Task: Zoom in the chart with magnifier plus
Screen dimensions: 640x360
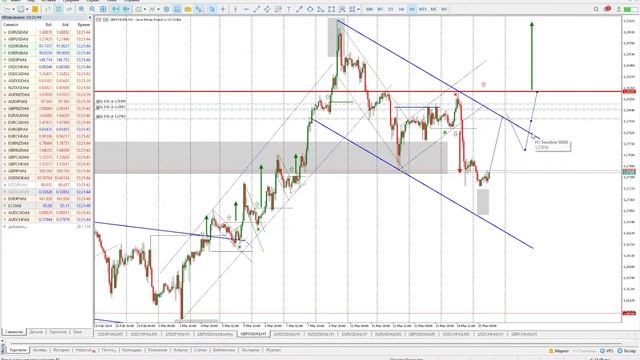Action: (x=82, y=9)
